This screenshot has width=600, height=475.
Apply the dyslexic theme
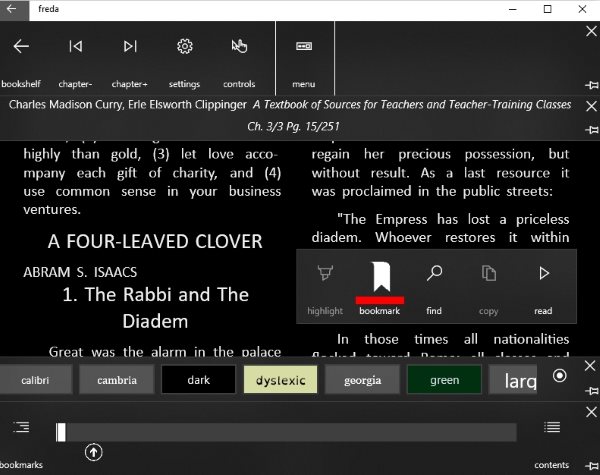(280, 380)
